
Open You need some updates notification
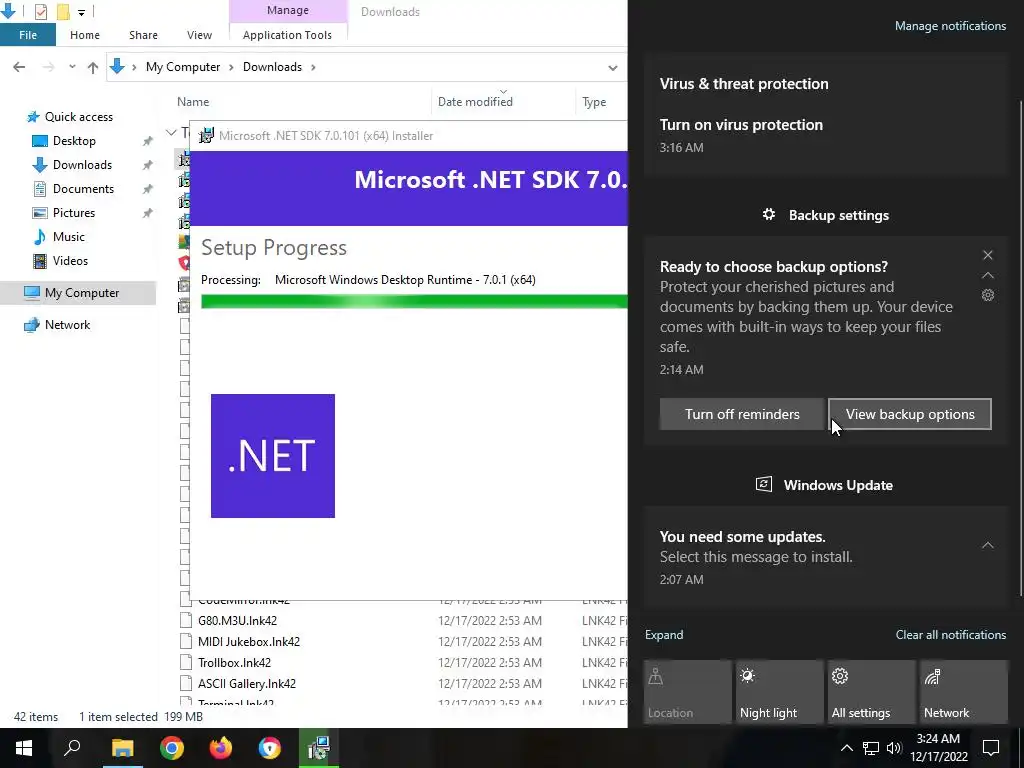(x=826, y=557)
